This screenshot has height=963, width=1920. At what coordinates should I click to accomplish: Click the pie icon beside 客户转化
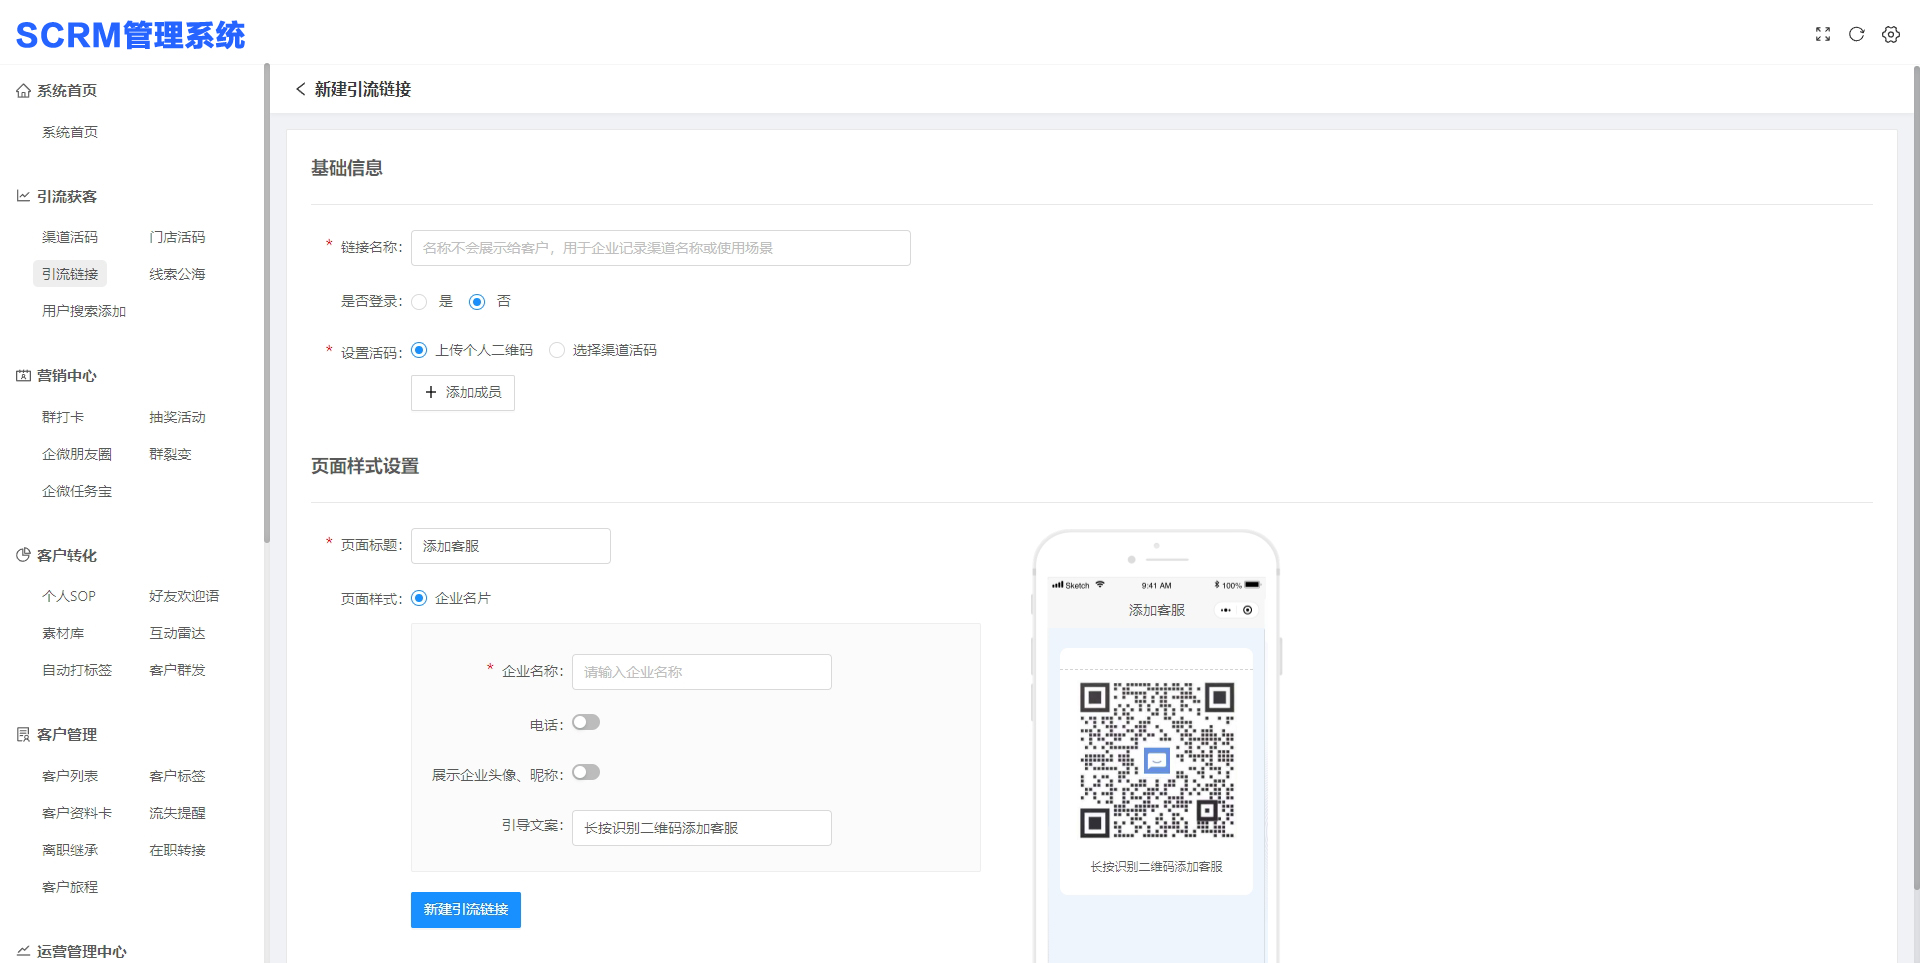(x=23, y=555)
